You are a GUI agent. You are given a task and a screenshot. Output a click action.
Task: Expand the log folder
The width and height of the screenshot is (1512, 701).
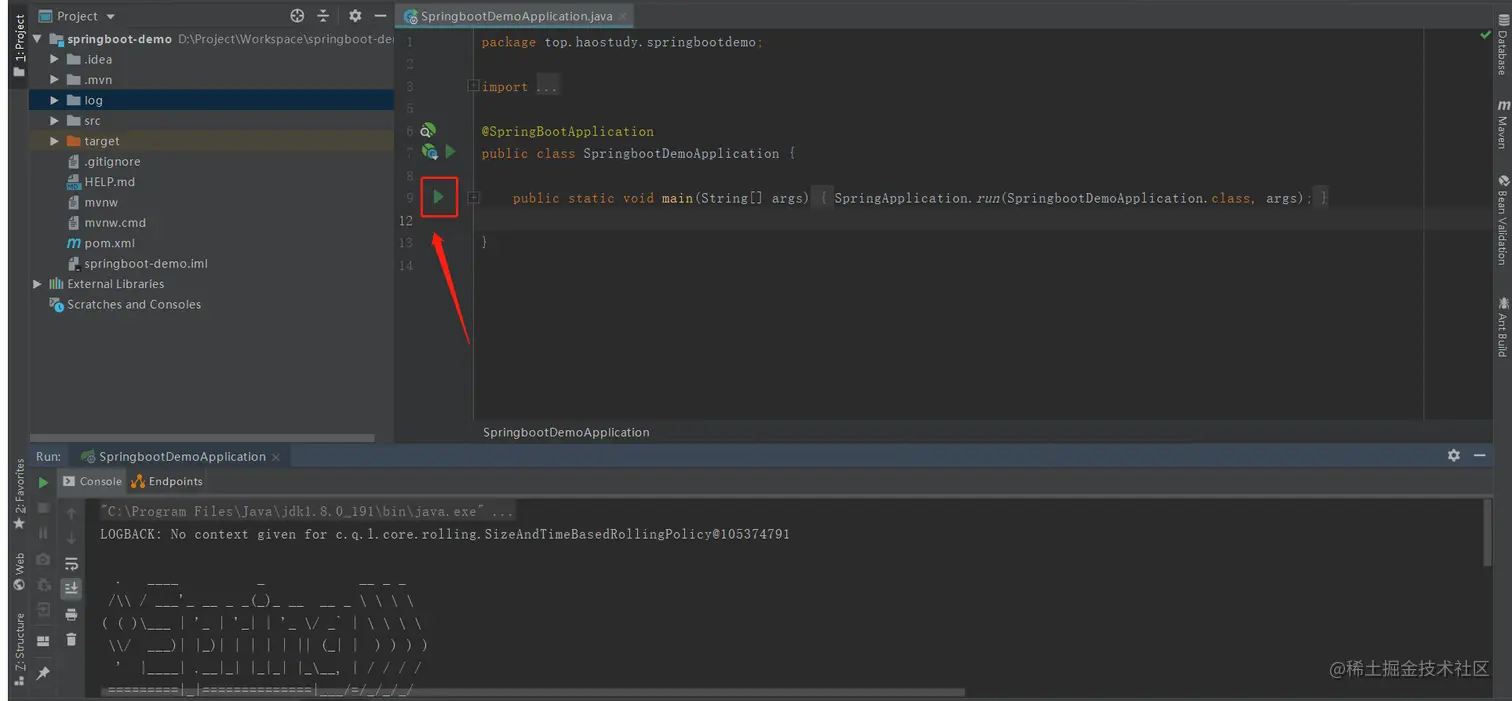coord(55,100)
